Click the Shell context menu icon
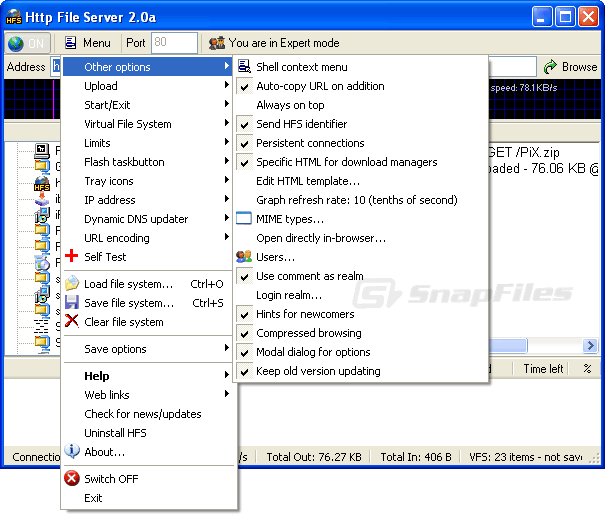 pos(244,66)
